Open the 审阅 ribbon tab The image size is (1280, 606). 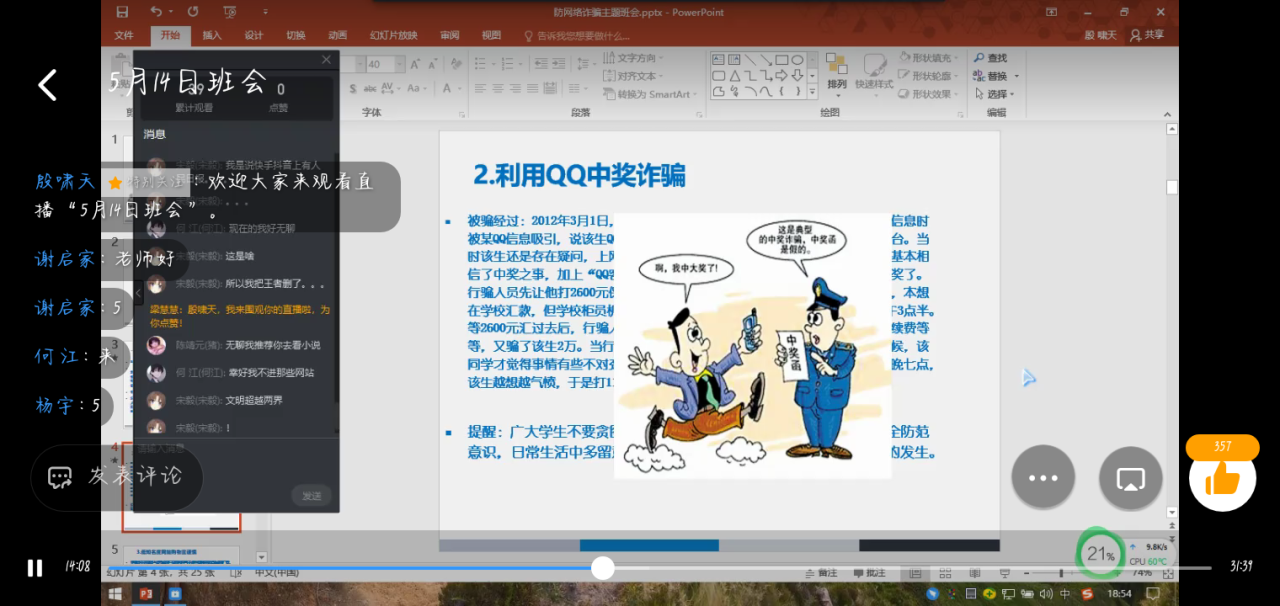pos(450,35)
